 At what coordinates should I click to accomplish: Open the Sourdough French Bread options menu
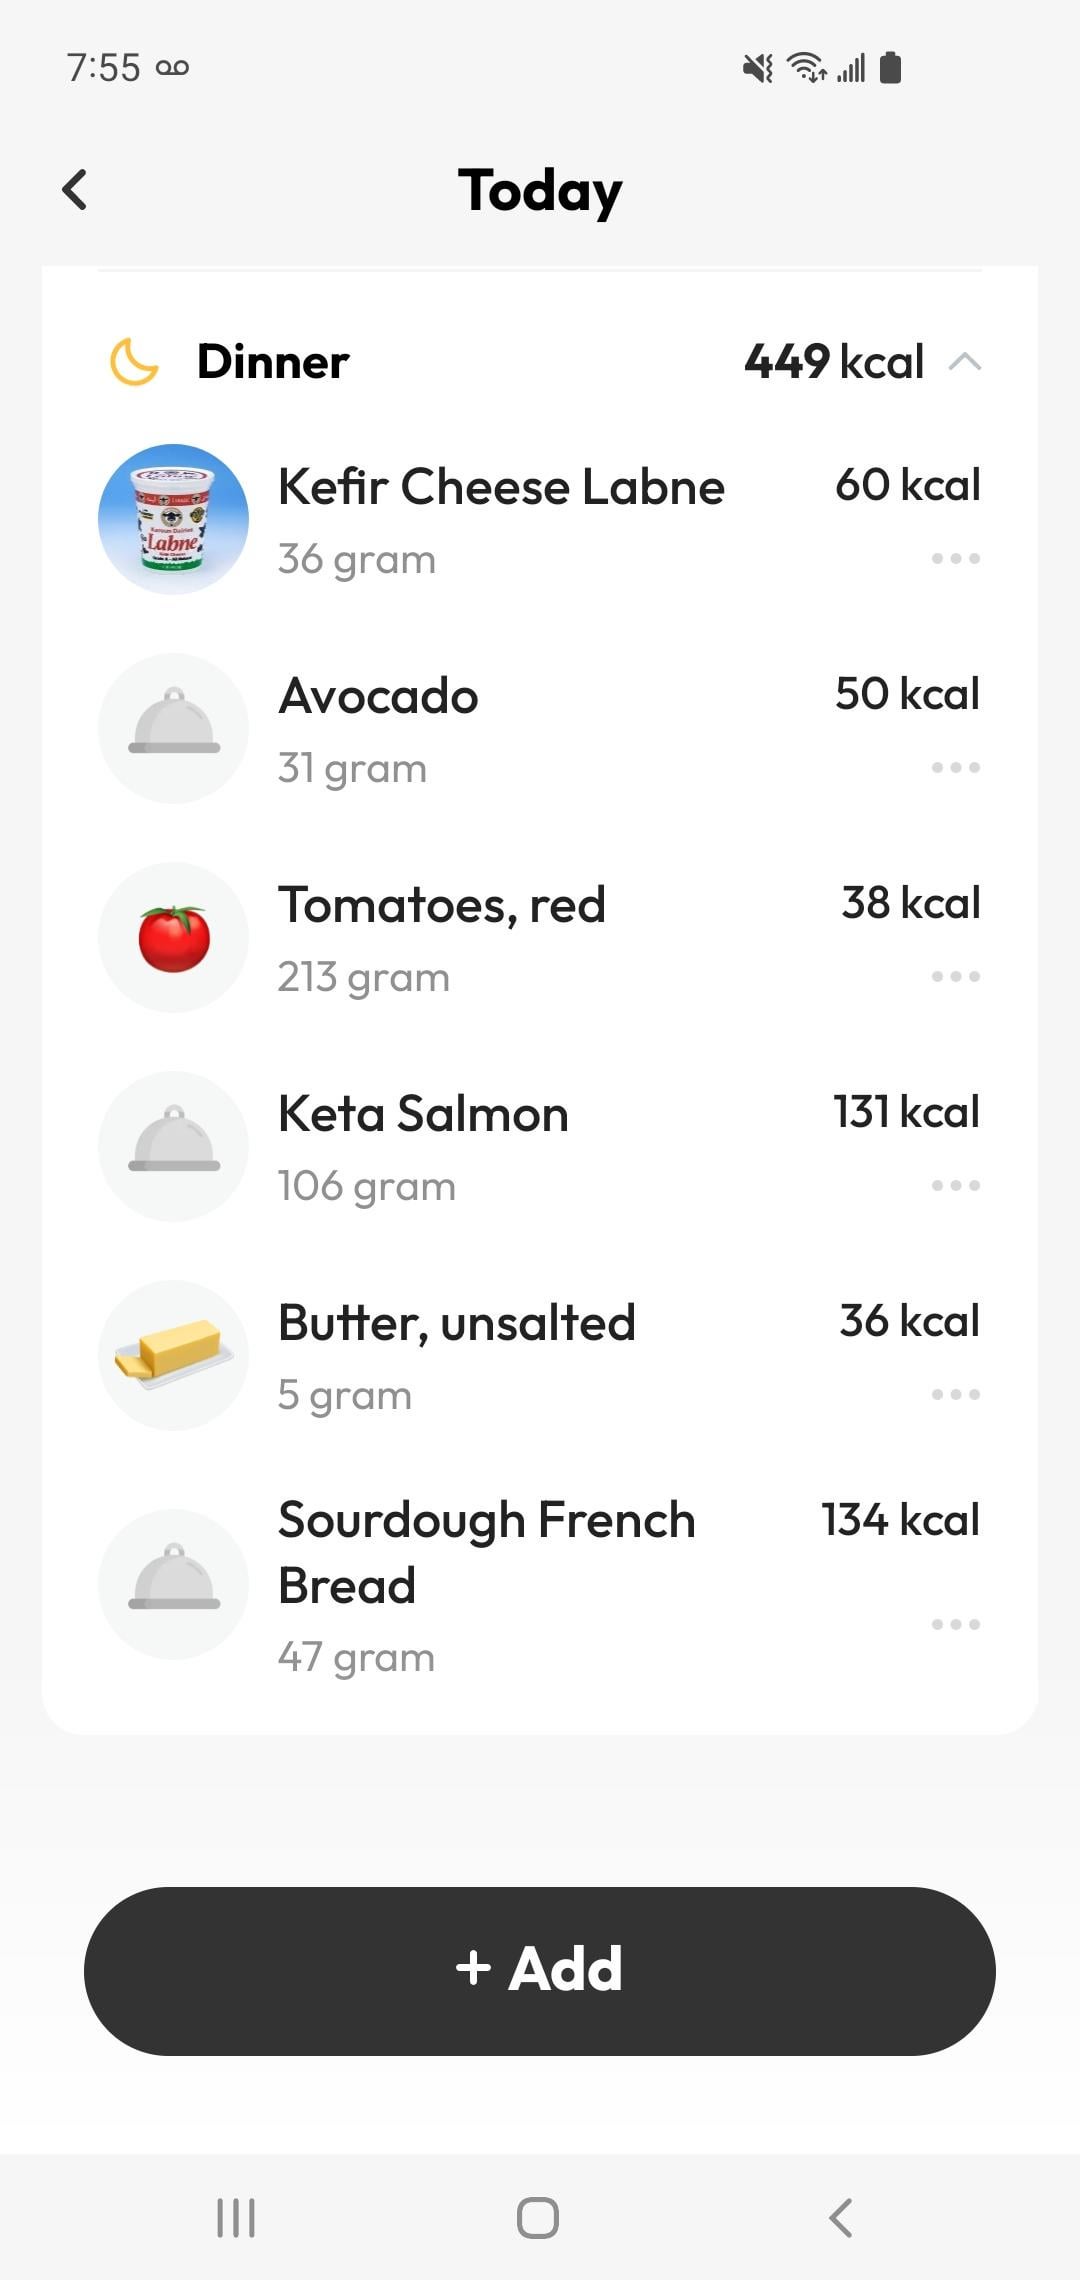pyautogui.click(x=955, y=1624)
